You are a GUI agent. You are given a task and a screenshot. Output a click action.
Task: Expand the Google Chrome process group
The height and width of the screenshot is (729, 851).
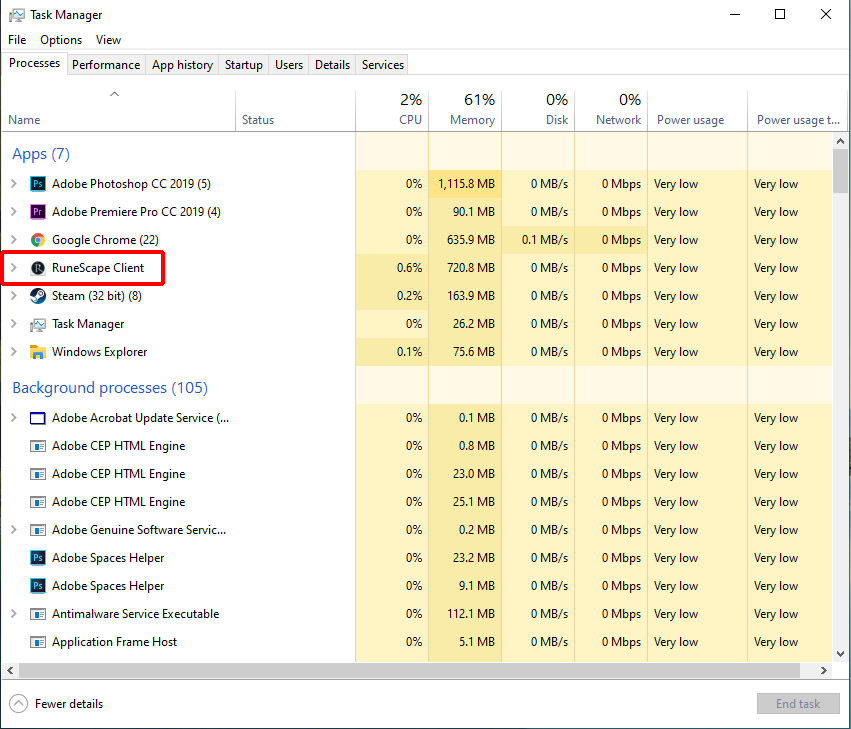click(x=14, y=240)
